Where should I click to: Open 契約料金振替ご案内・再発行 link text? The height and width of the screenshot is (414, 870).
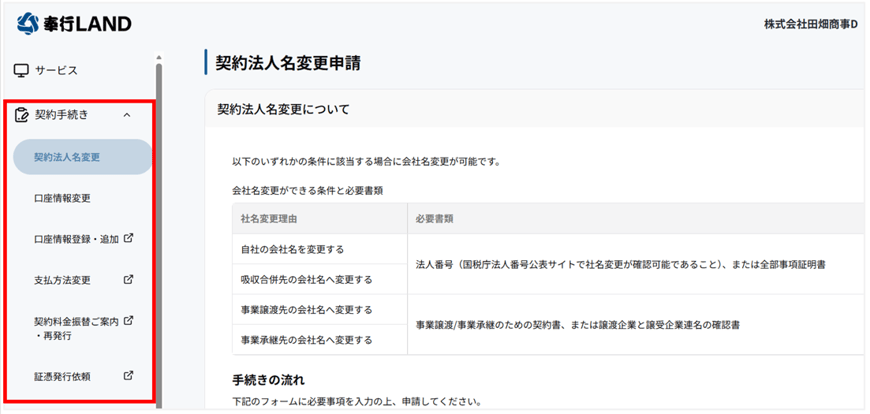(76, 328)
